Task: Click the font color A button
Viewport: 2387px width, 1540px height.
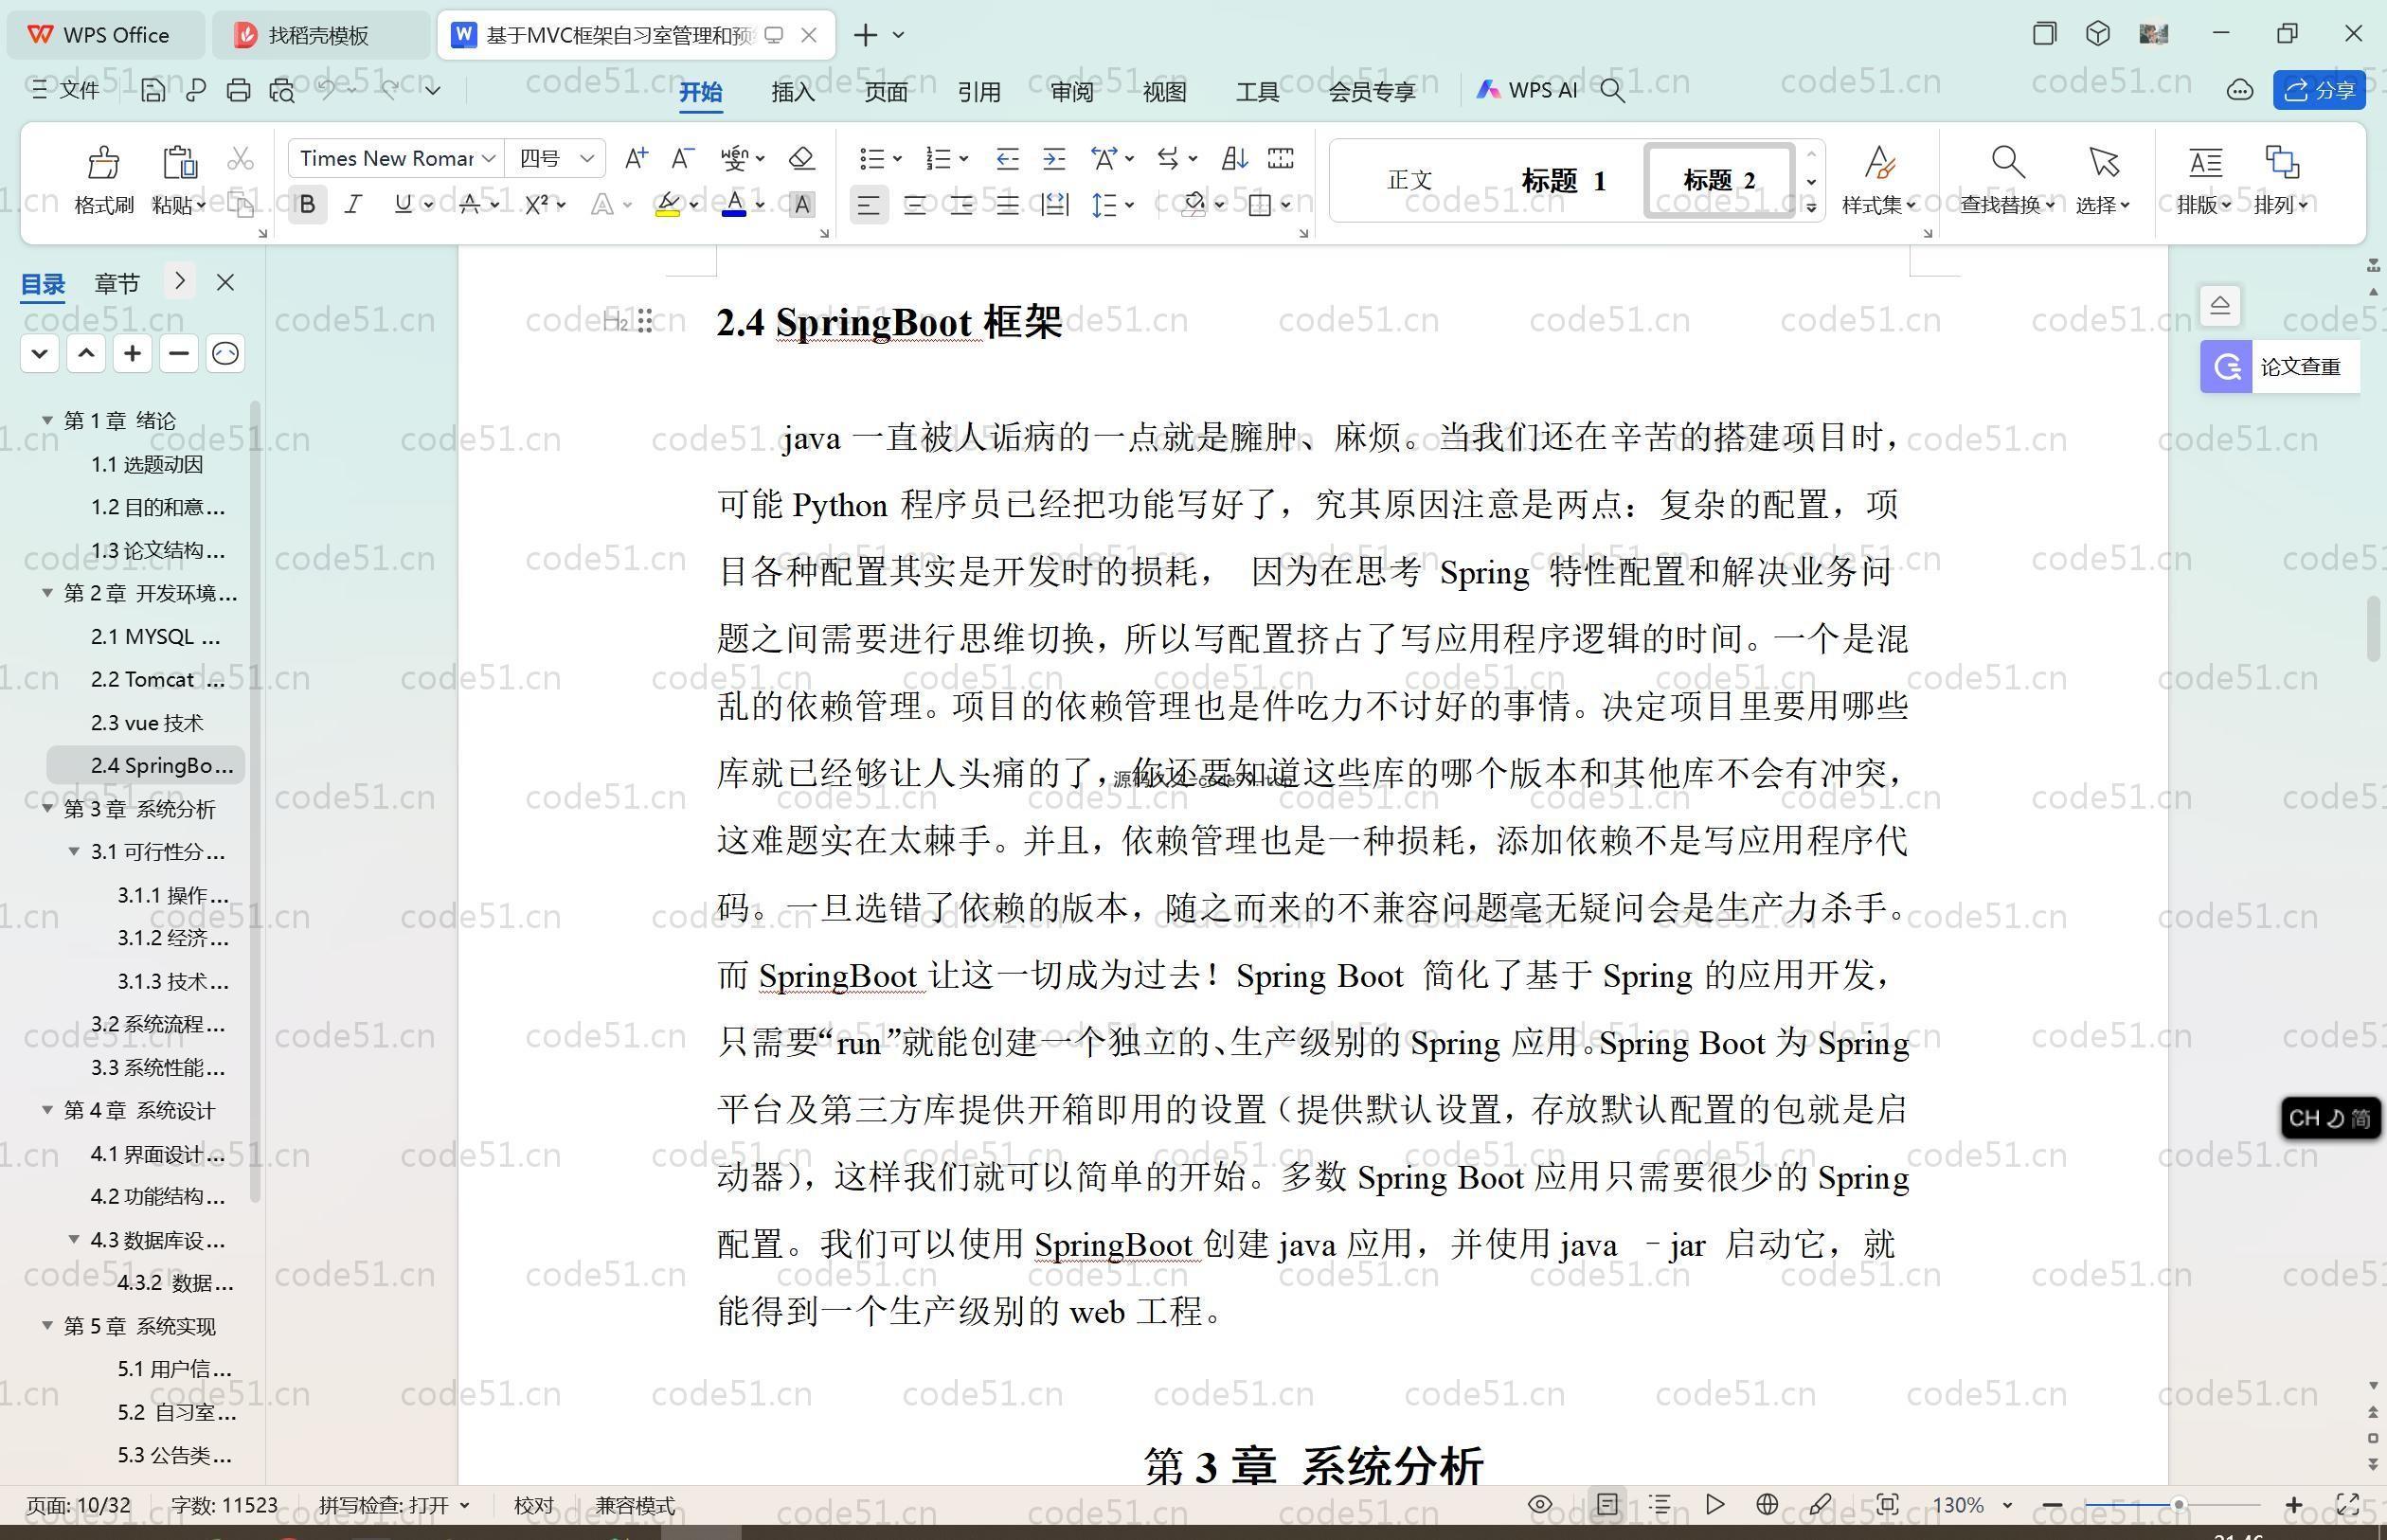Action: 734,204
